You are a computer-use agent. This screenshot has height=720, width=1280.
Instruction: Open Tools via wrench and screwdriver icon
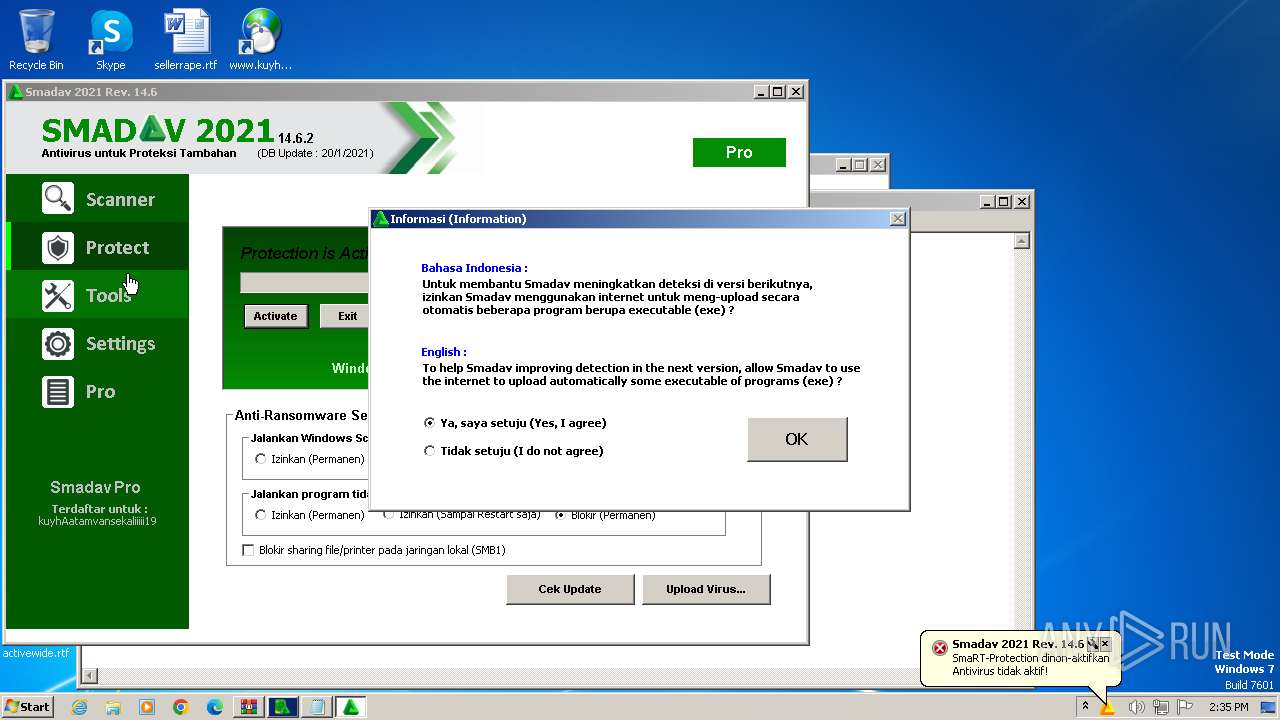(58, 295)
